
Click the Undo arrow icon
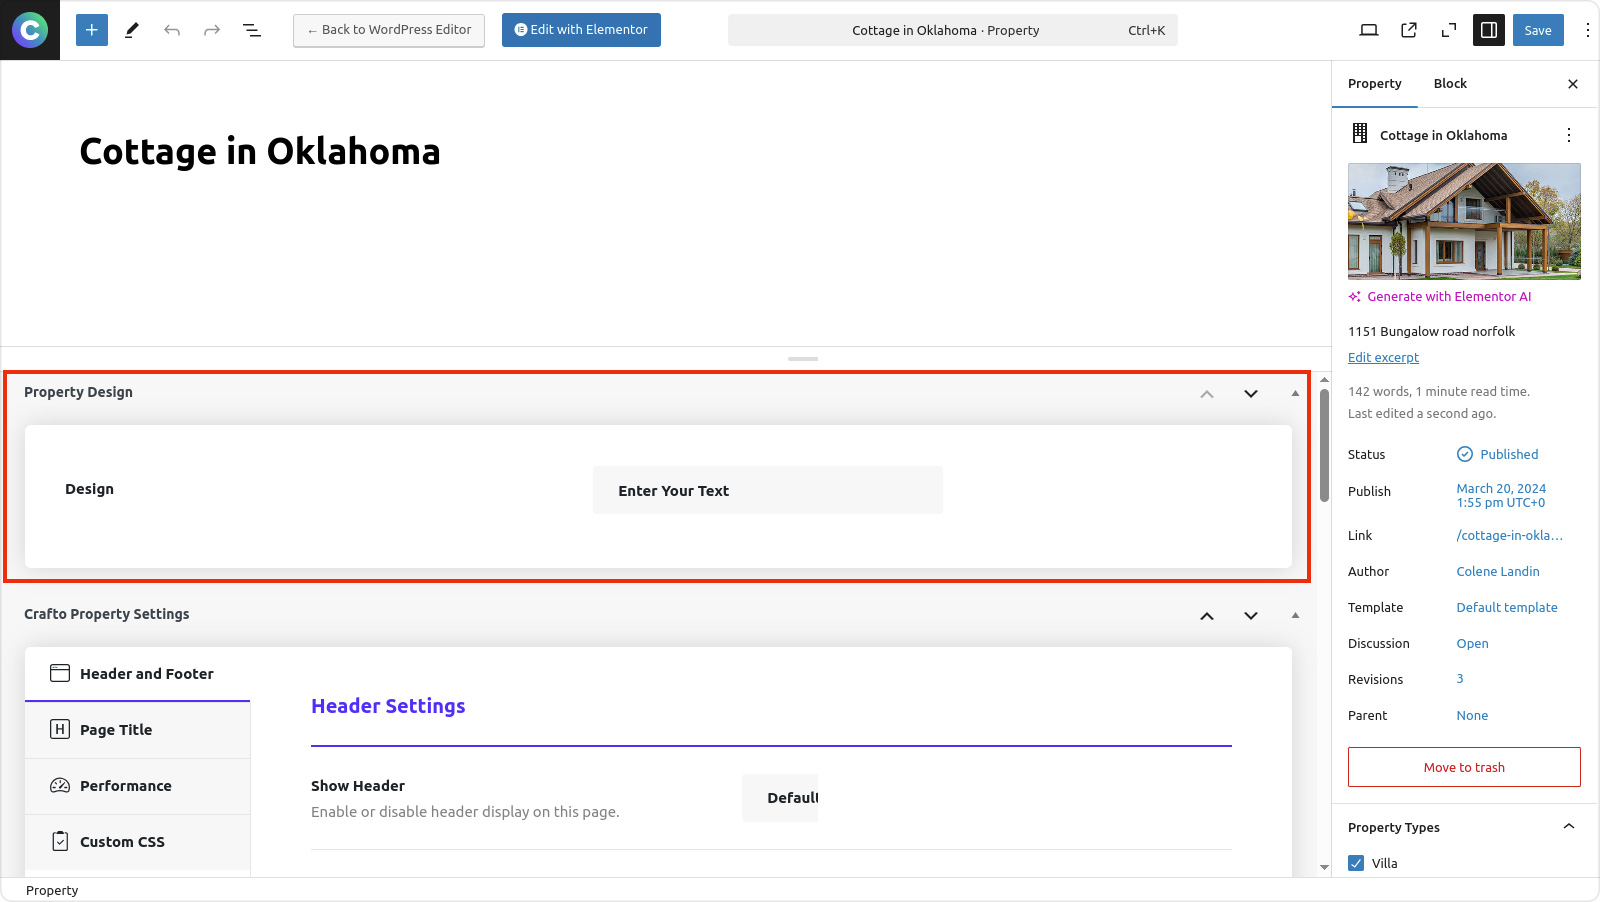click(x=172, y=30)
